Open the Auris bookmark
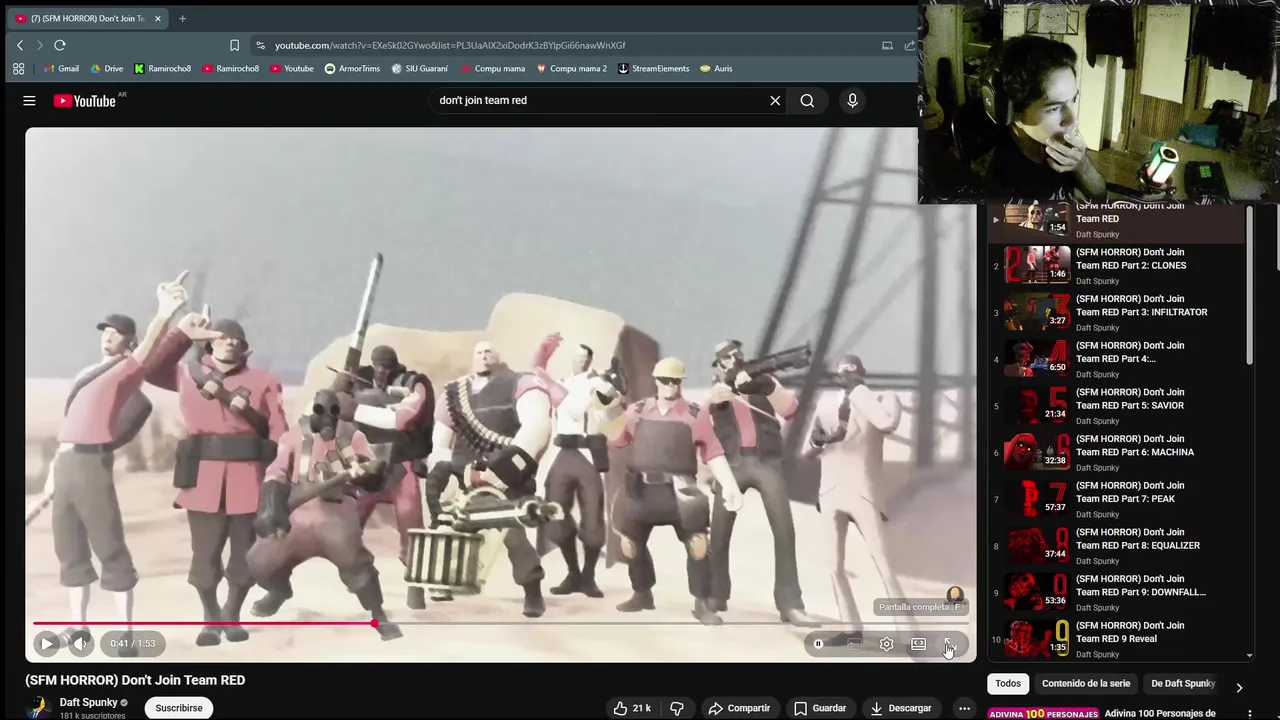The width and height of the screenshot is (1280, 720). [716, 69]
